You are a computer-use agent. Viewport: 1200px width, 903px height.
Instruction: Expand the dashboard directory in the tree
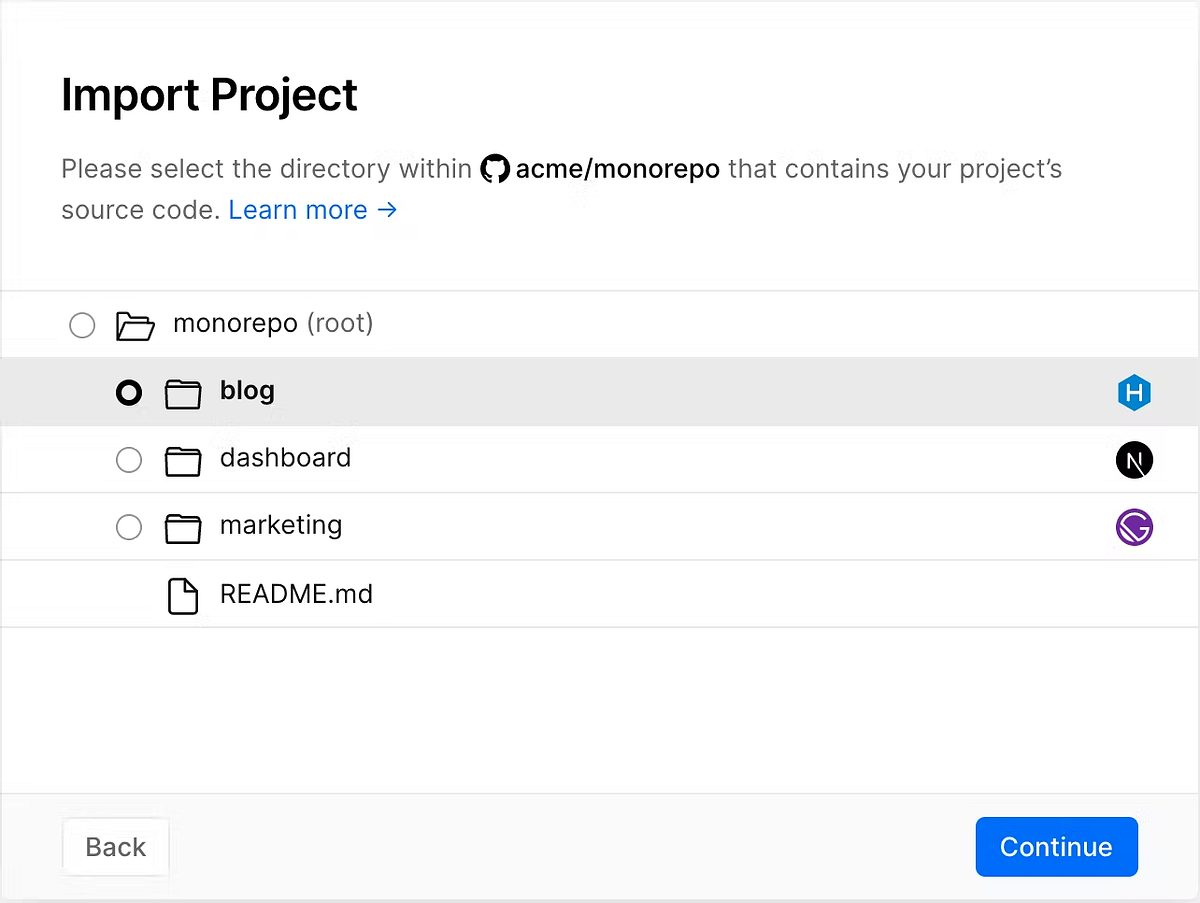(x=285, y=458)
